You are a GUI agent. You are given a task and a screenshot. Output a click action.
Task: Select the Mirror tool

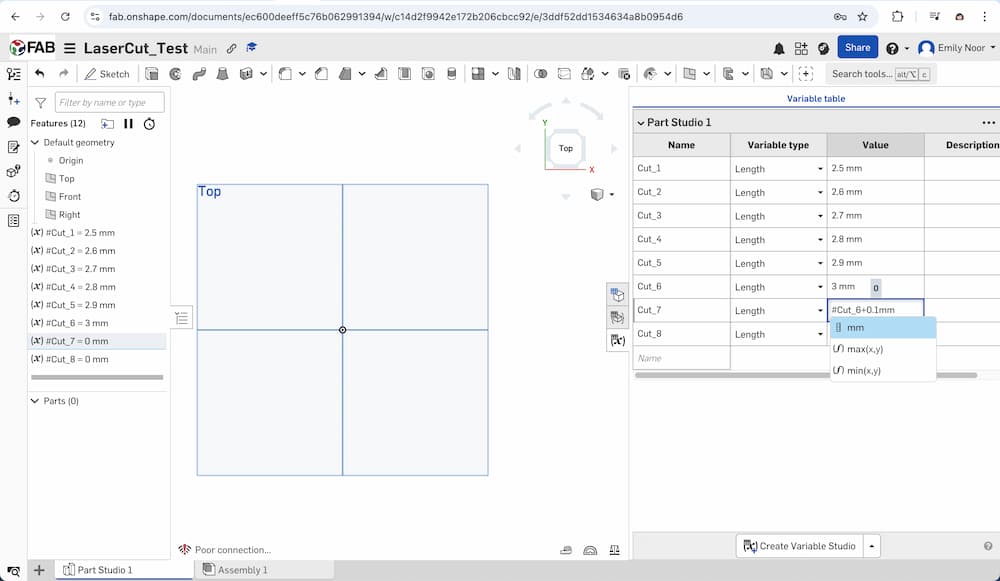coord(514,74)
